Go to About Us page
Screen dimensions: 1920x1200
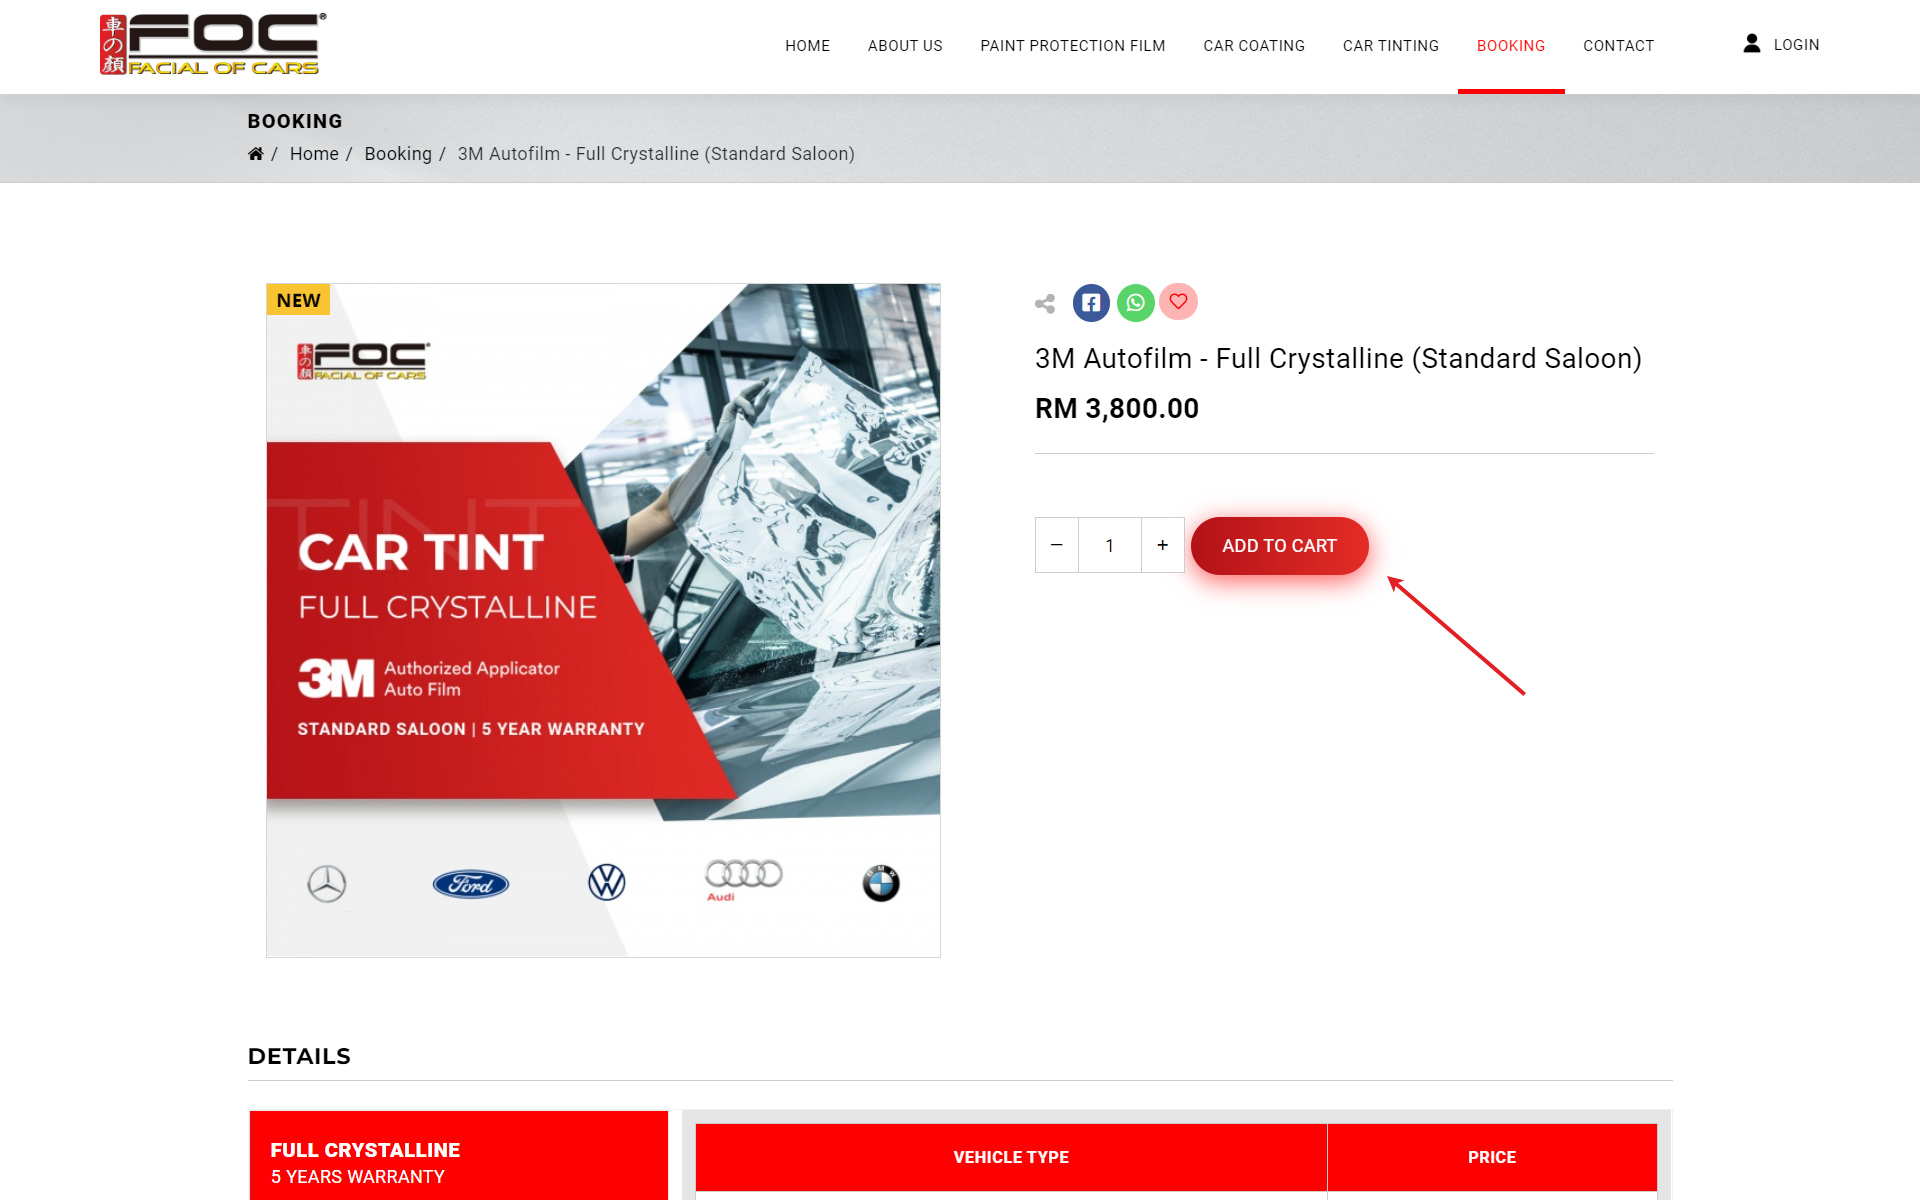[905, 46]
